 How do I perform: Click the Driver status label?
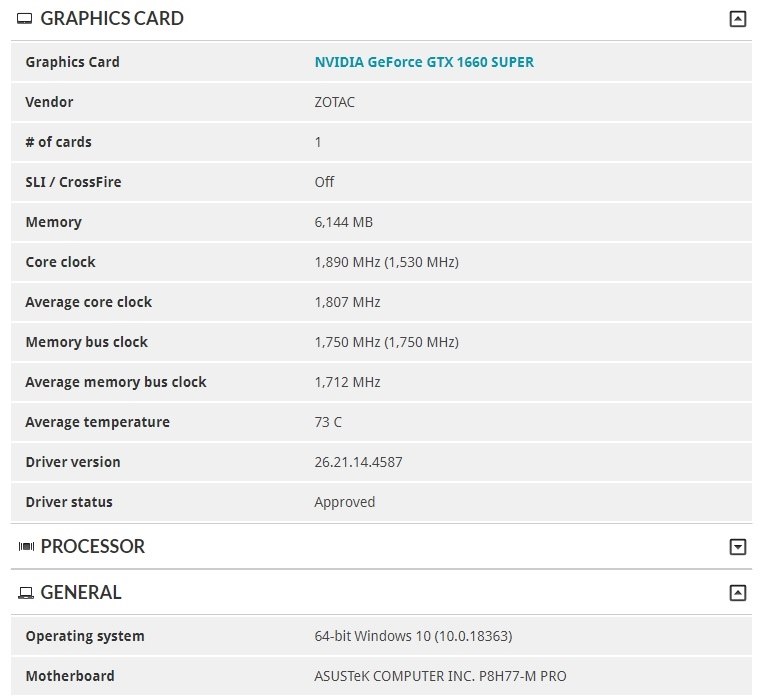tap(69, 502)
